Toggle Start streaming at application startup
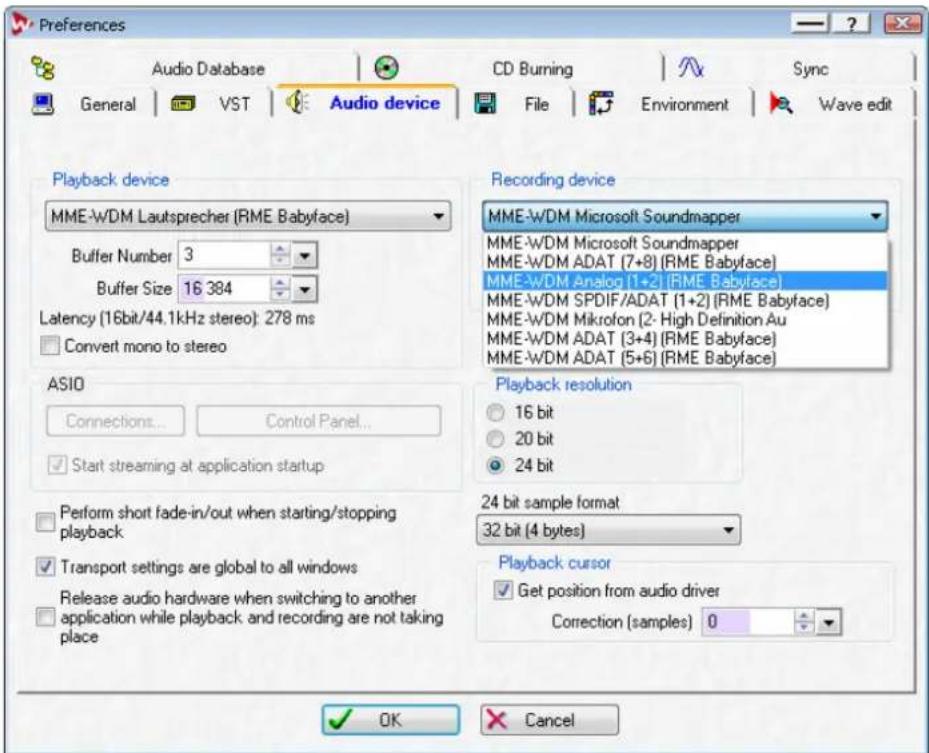Viewport: 929px width, 753px height. 57,465
